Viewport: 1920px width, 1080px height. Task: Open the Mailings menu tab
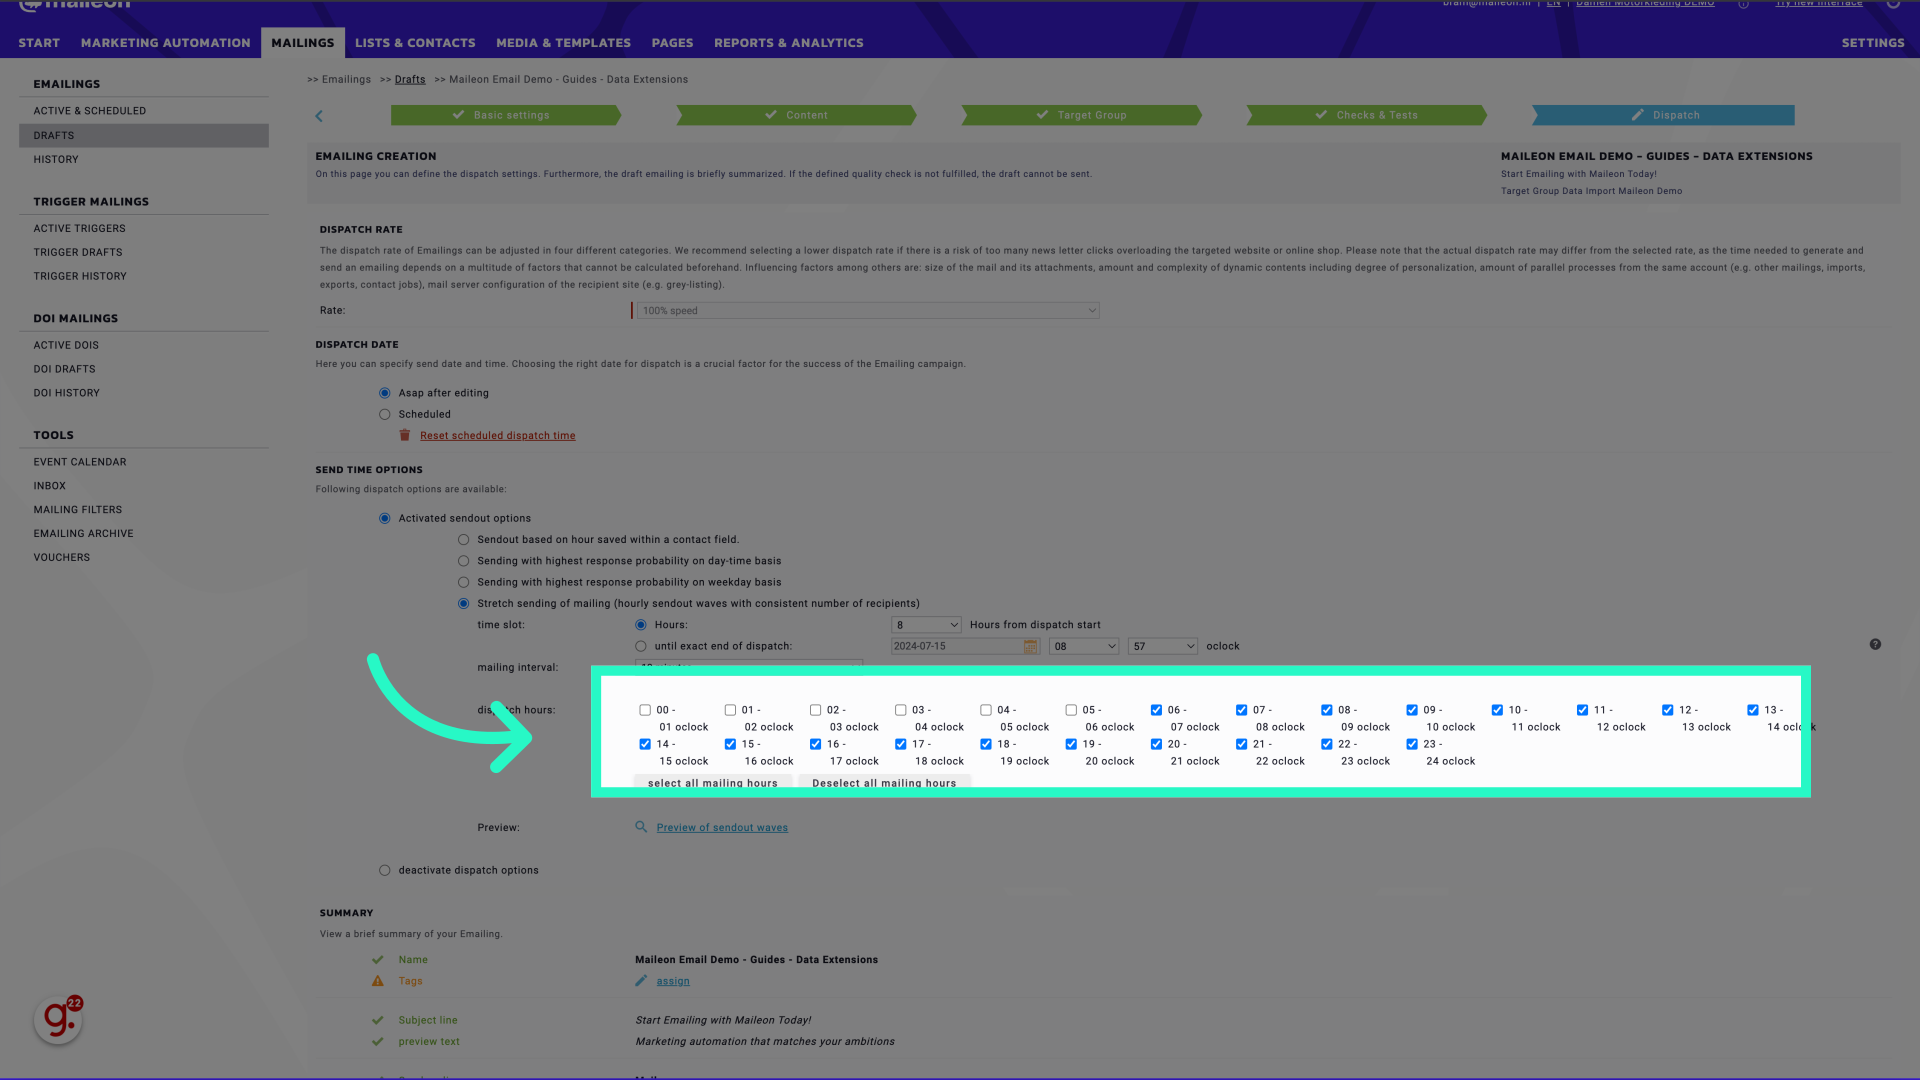(302, 42)
